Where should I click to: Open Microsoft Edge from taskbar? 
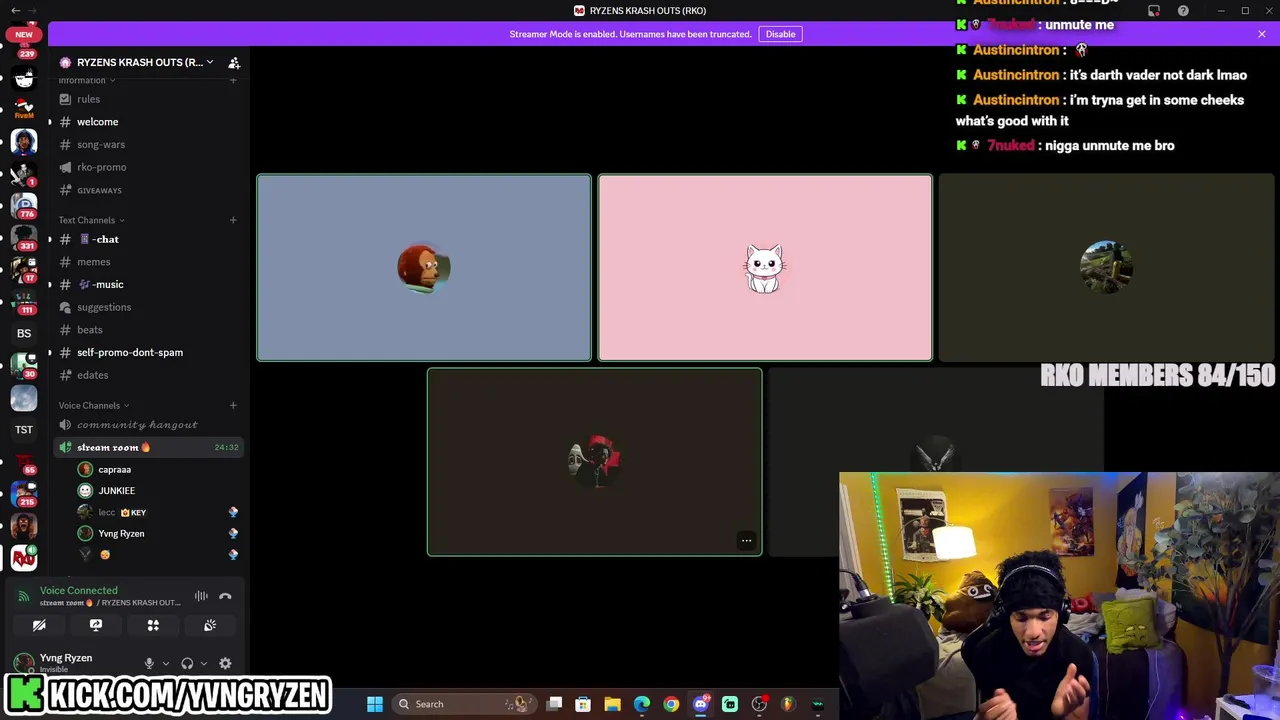coord(642,704)
